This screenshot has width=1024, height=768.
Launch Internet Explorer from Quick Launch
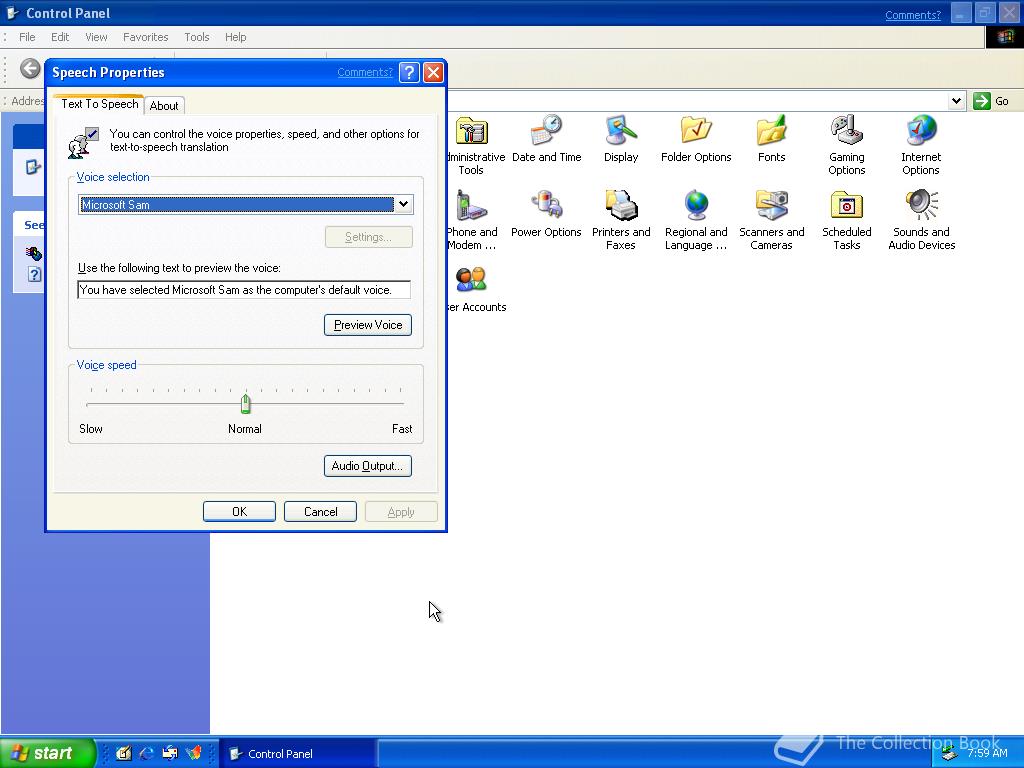tap(146, 753)
